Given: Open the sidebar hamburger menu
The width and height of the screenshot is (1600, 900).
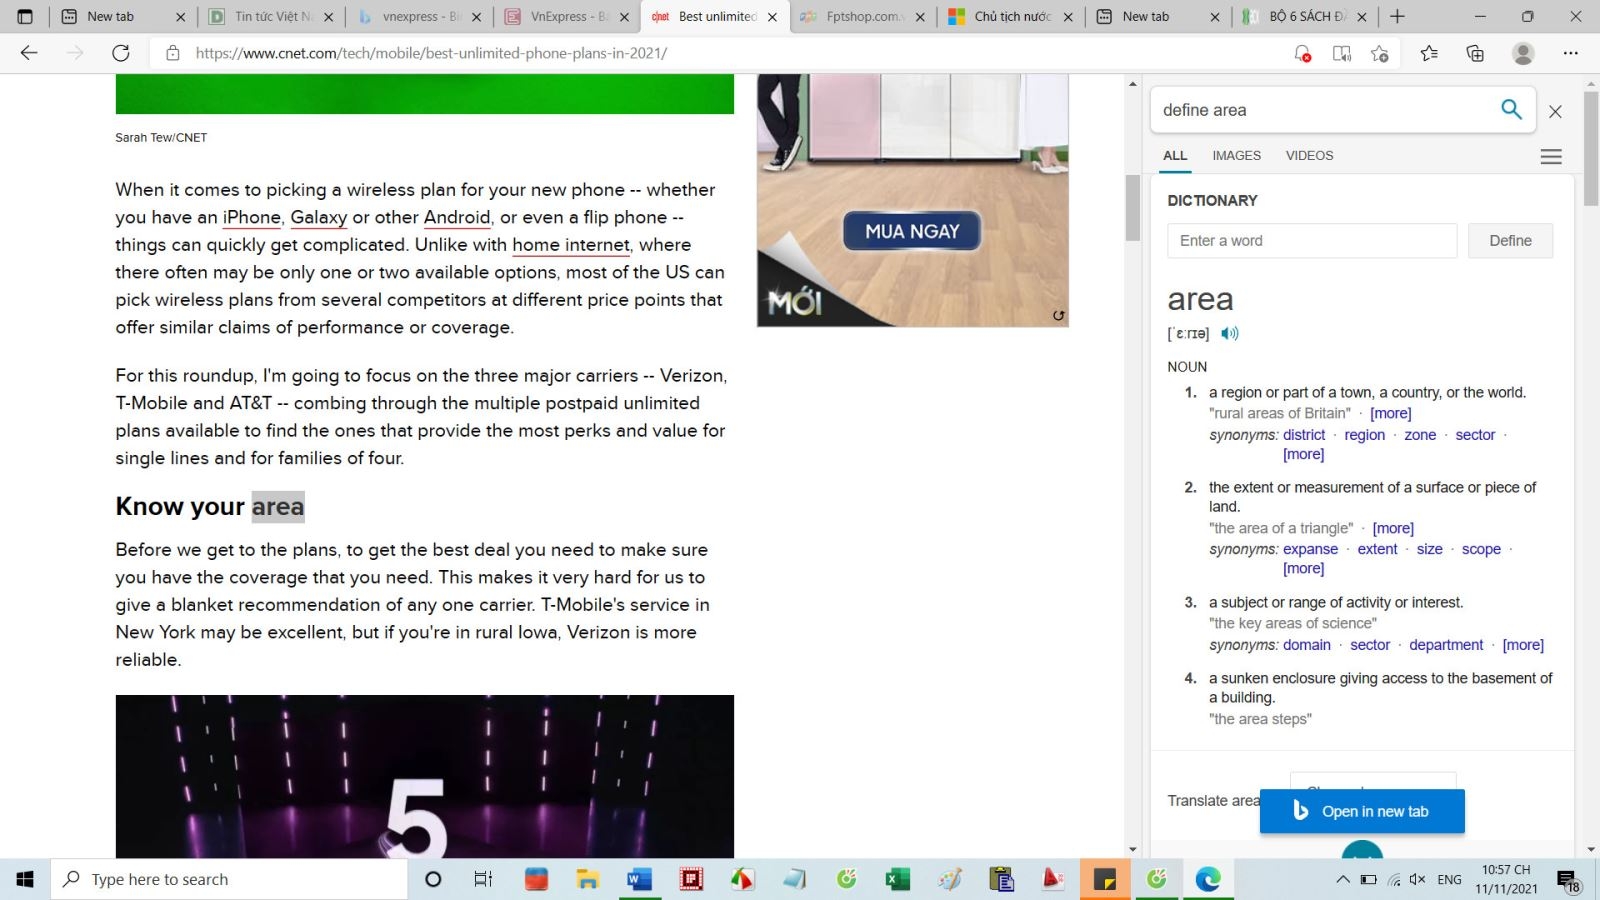Looking at the screenshot, I should (1551, 156).
